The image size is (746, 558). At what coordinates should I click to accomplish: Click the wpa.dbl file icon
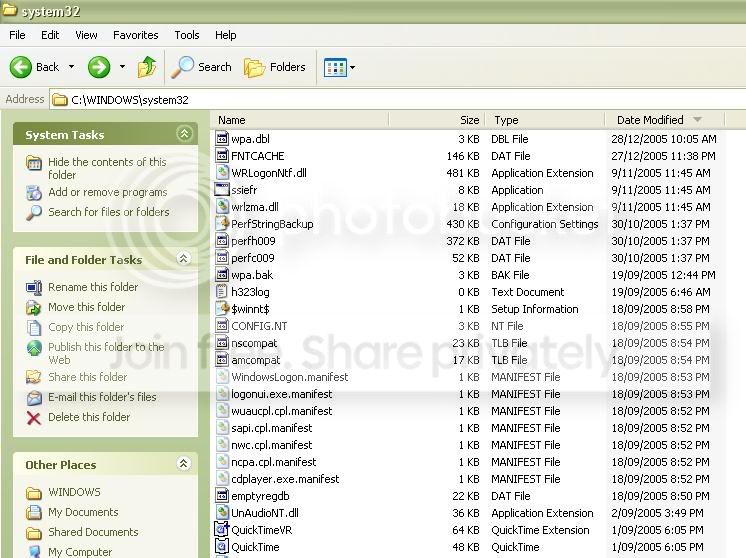(x=222, y=138)
